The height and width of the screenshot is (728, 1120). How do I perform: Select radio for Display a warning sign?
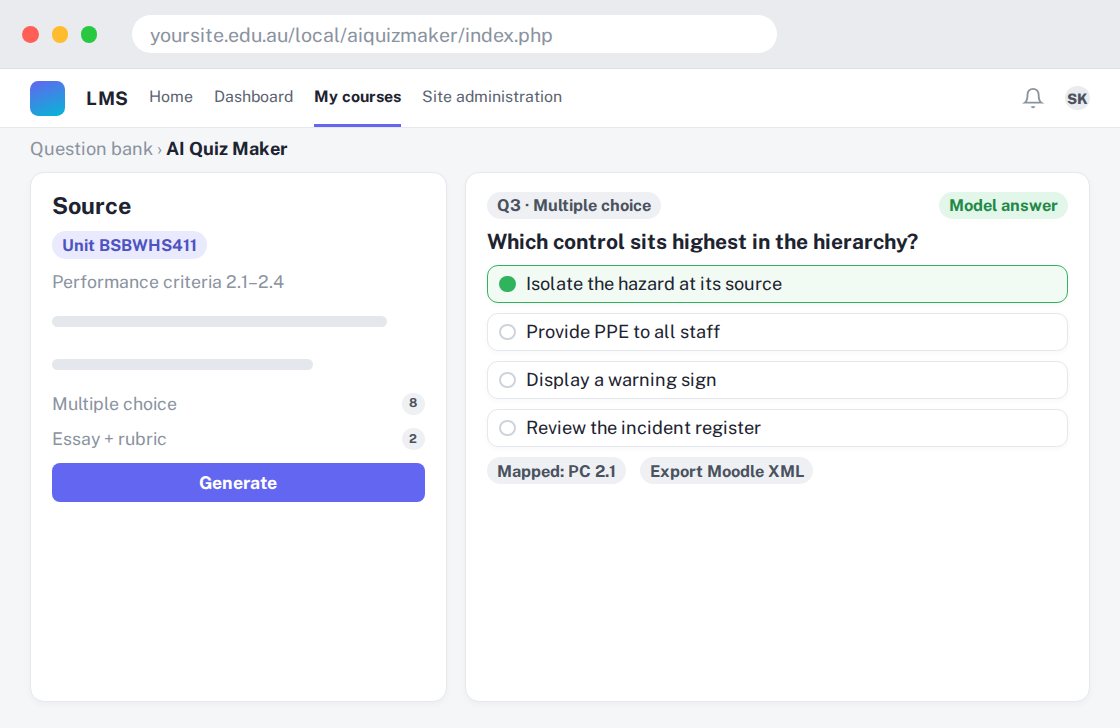[x=507, y=380]
